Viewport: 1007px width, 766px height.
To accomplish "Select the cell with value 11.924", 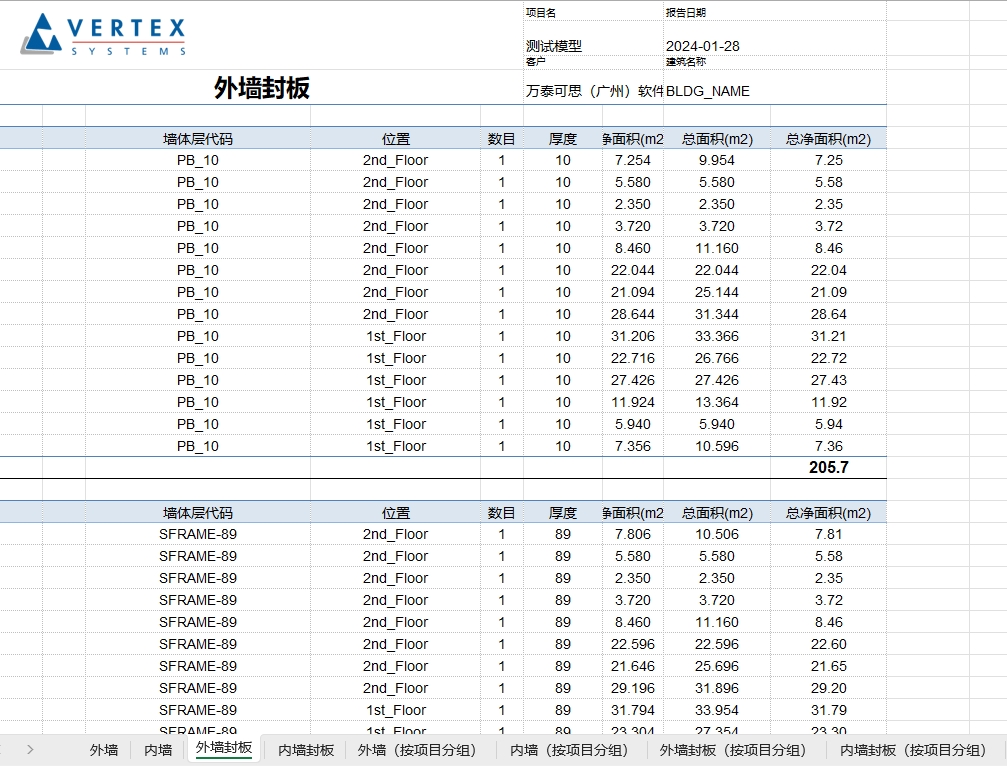I will 633,402.
